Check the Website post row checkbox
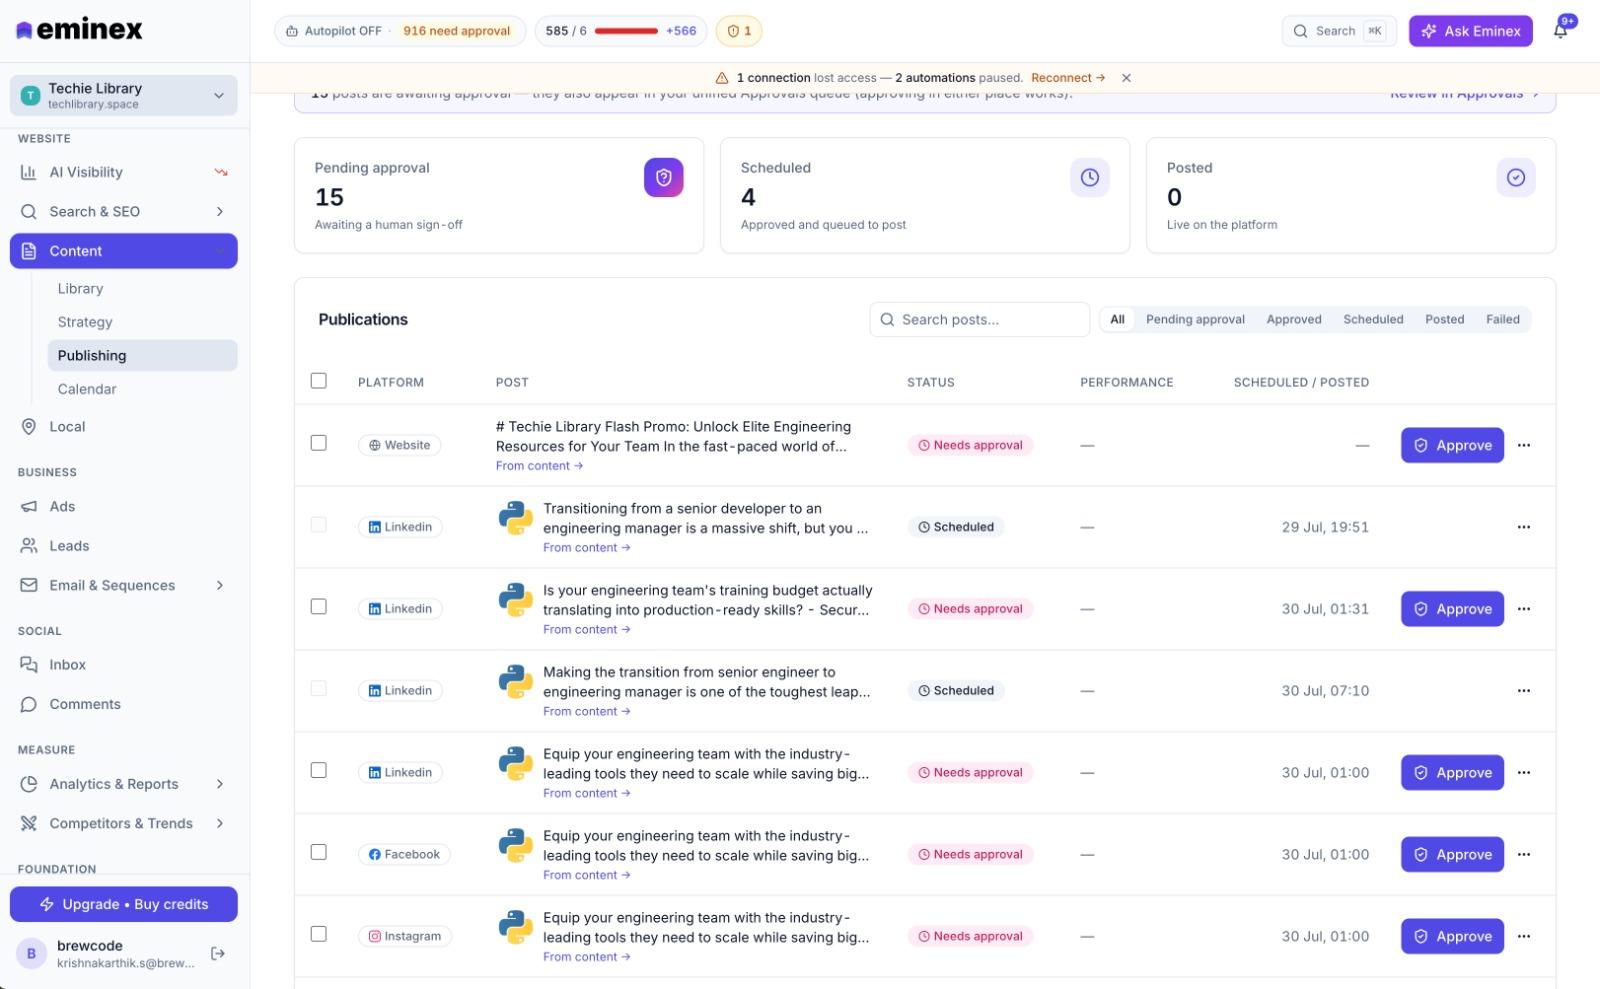Image resolution: width=1600 pixels, height=989 pixels. (x=319, y=443)
